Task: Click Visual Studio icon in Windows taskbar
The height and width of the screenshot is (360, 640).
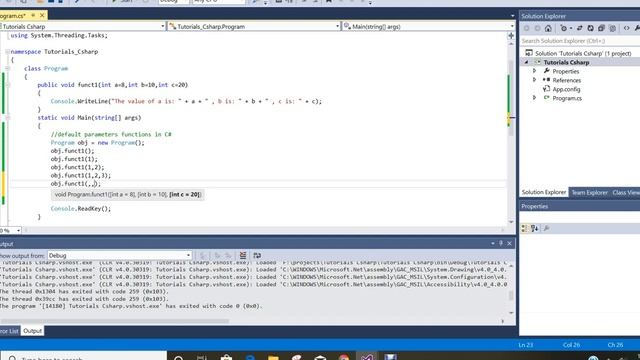Action: [367, 357]
